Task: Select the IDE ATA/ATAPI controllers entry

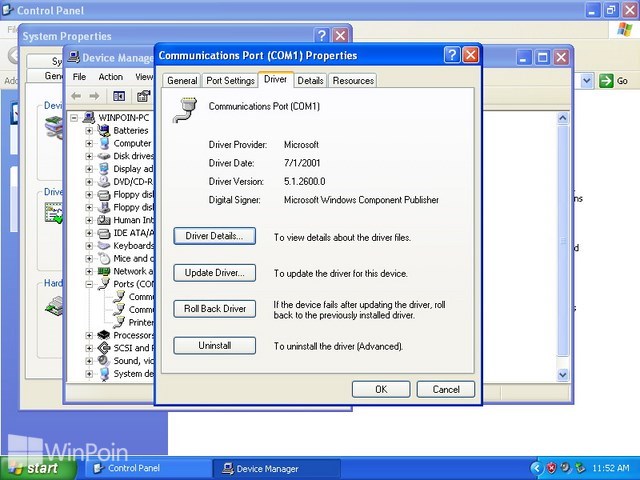Action: pos(133,233)
